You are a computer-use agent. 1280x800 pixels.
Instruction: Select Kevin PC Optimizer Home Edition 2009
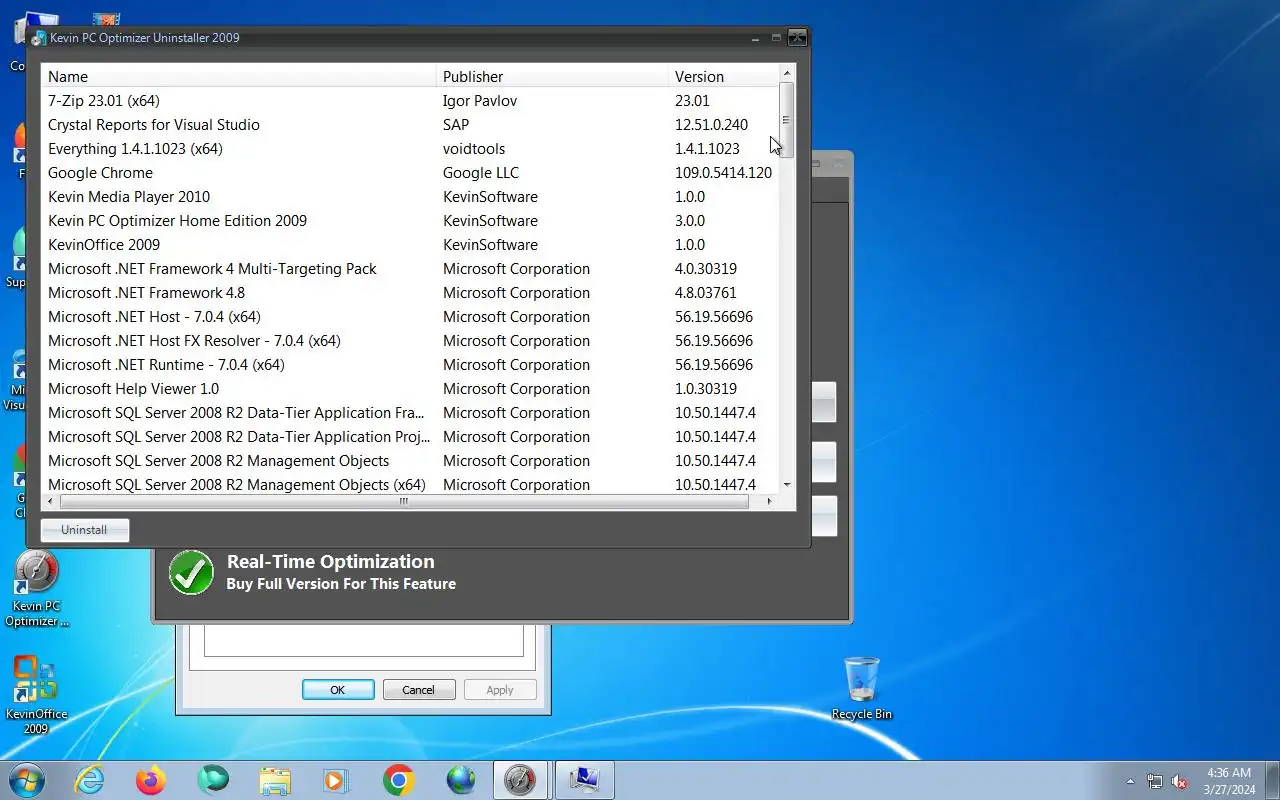click(x=409, y=221)
